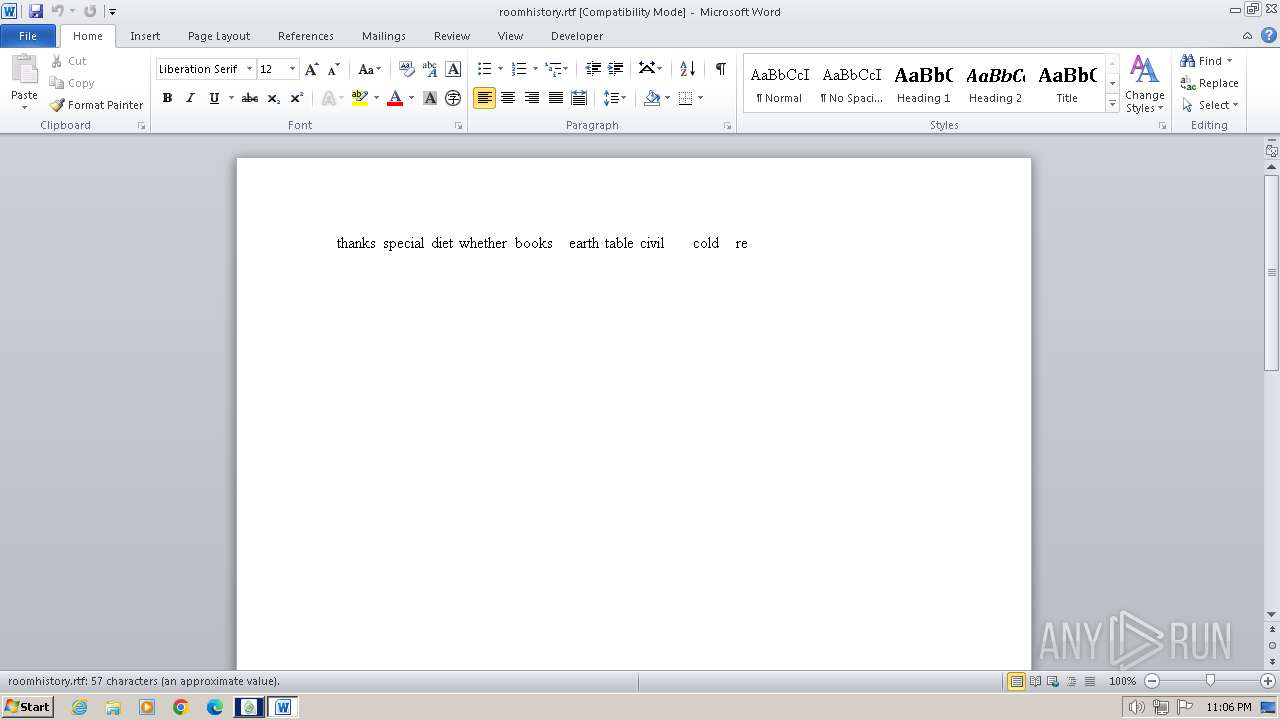Open the font size dropdown

coord(292,69)
